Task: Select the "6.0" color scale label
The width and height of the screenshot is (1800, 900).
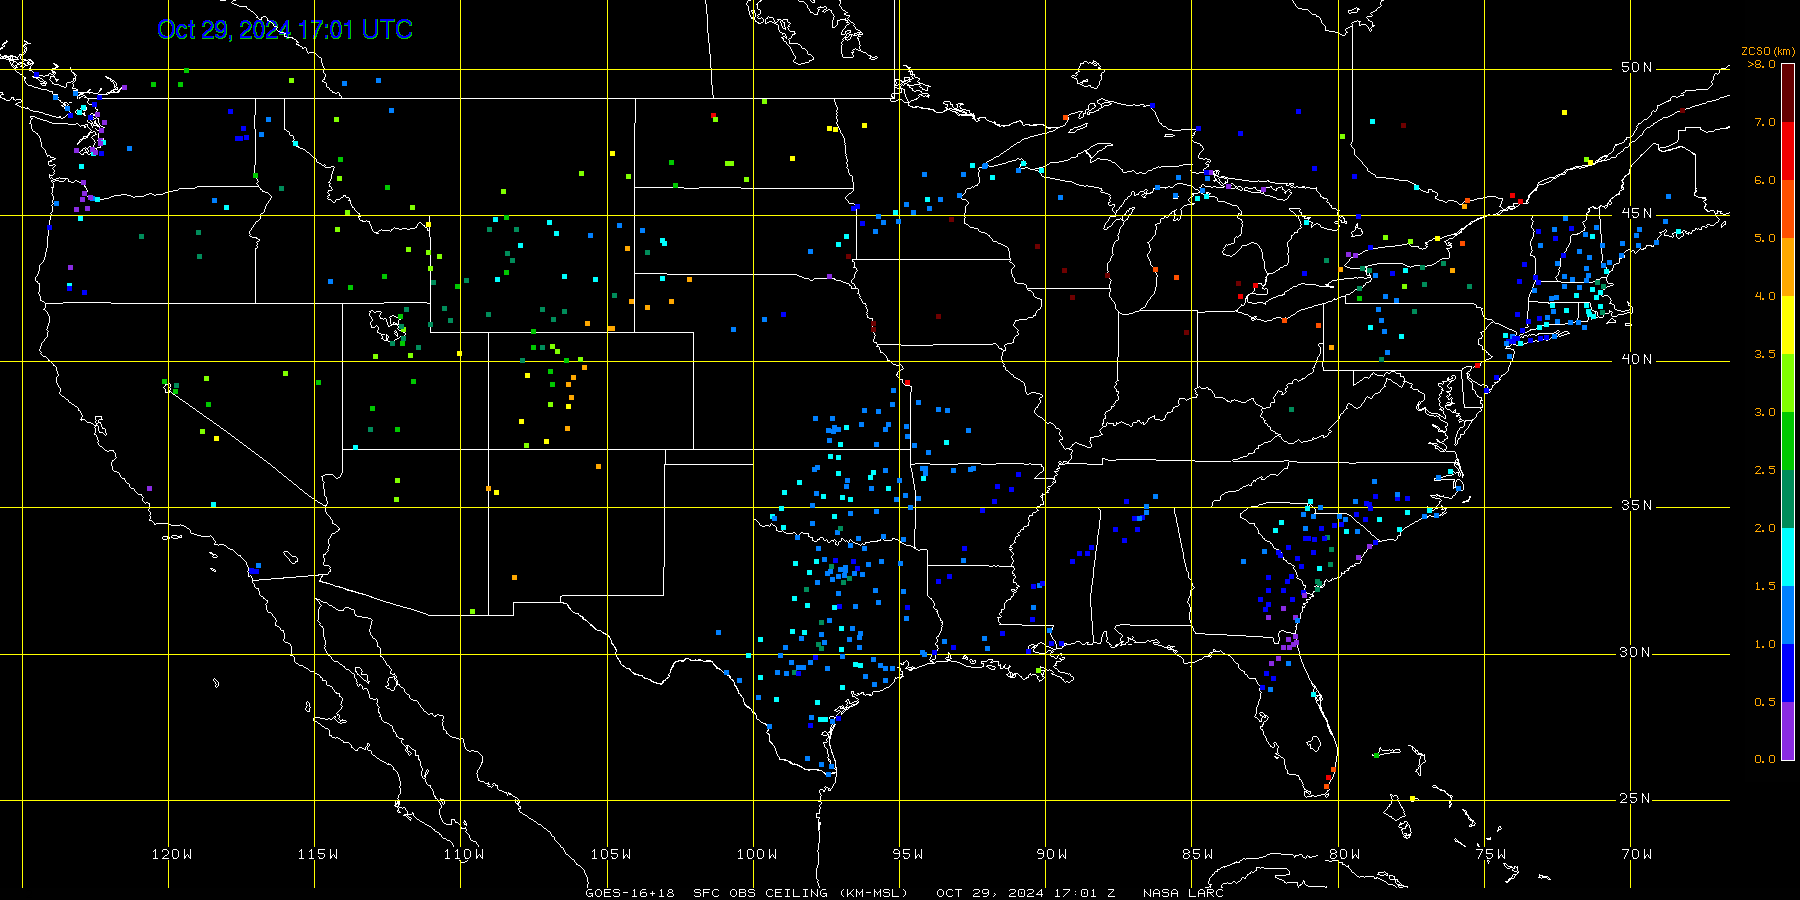Action: click(1765, 180)
